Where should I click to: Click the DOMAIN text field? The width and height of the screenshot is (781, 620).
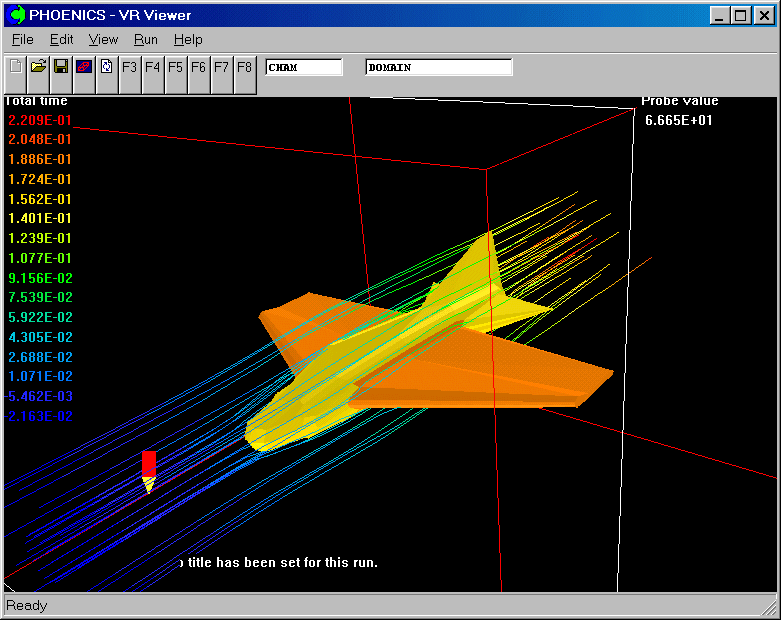pyautogui.click(x=439, y=67)
